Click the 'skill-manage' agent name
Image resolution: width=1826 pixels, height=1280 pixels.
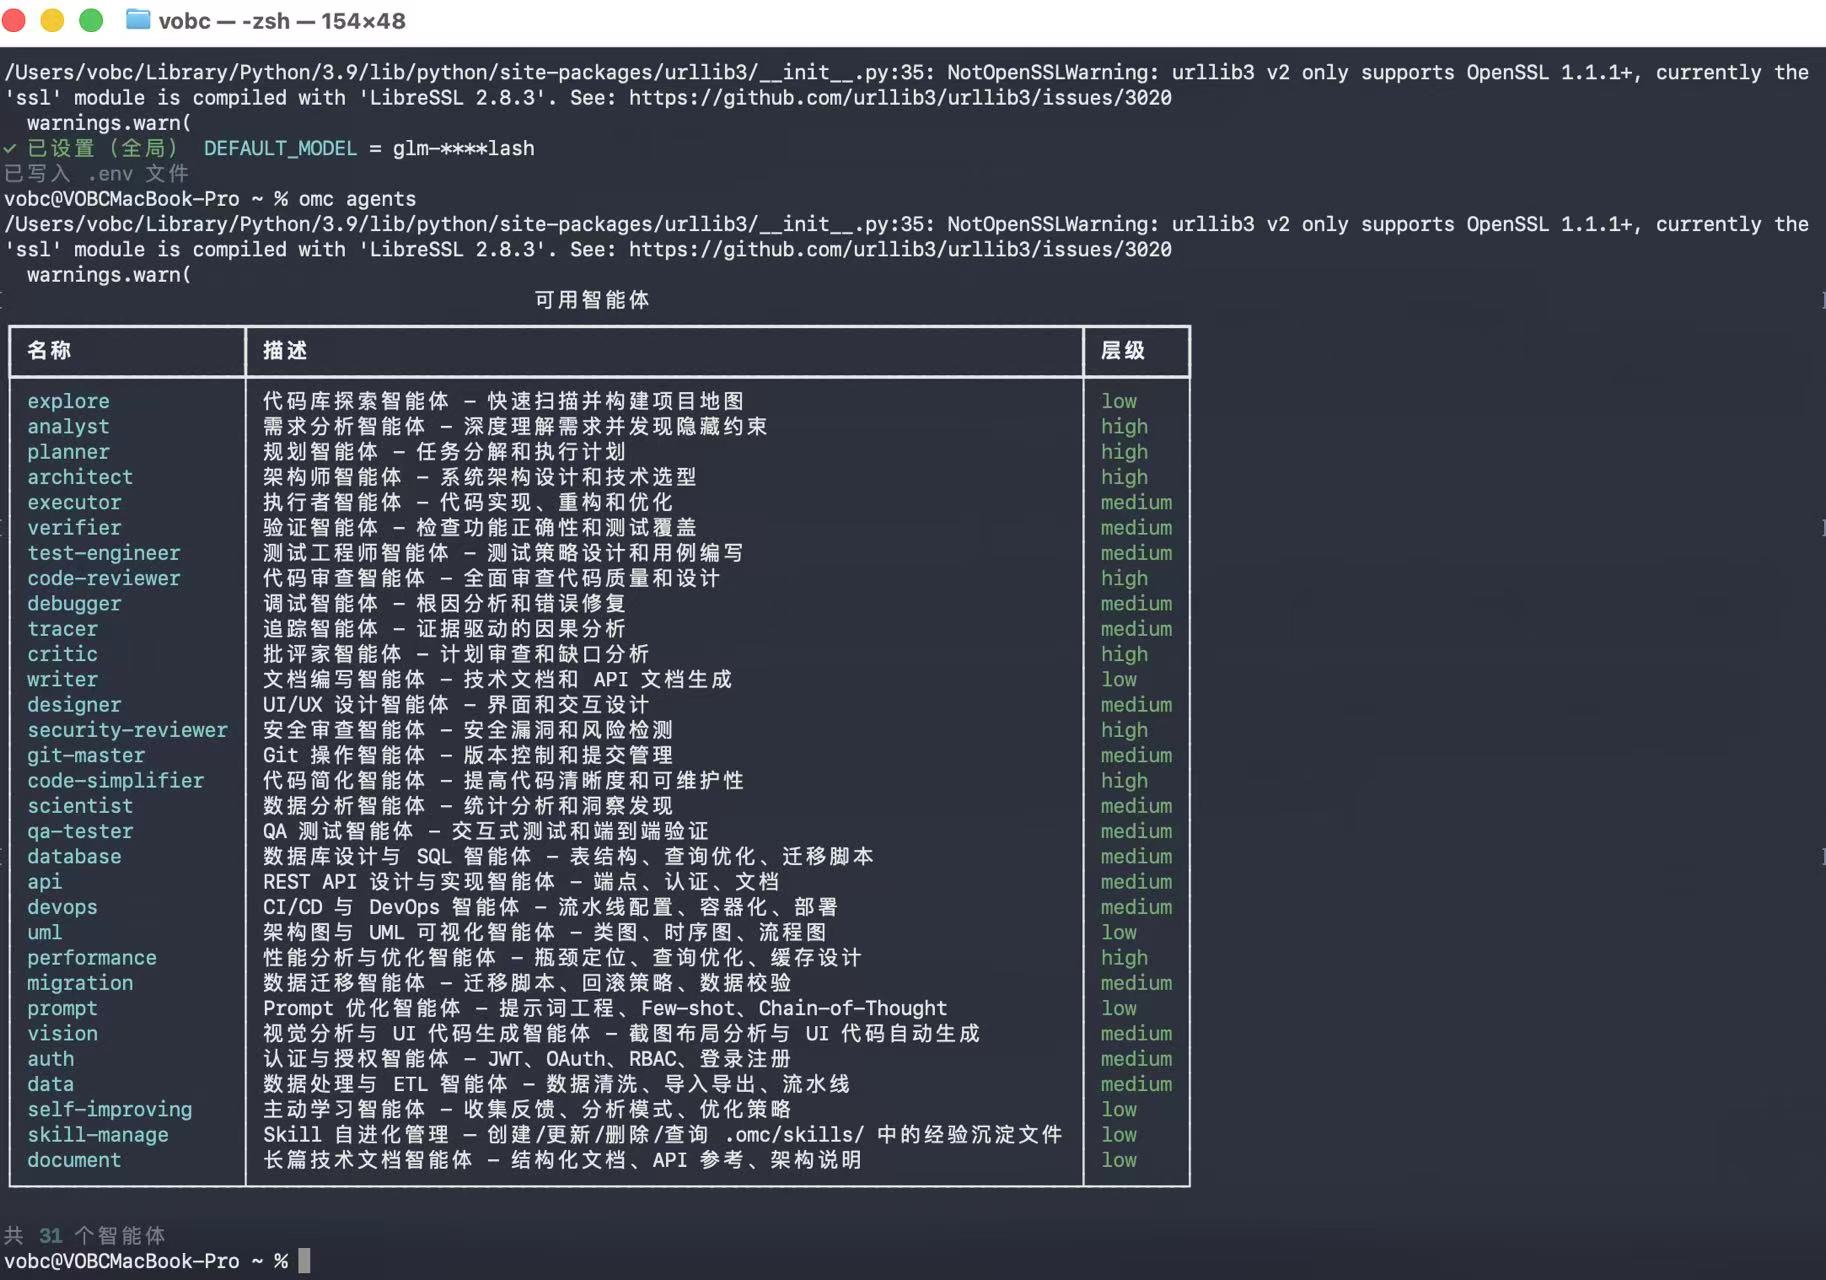98,1135
